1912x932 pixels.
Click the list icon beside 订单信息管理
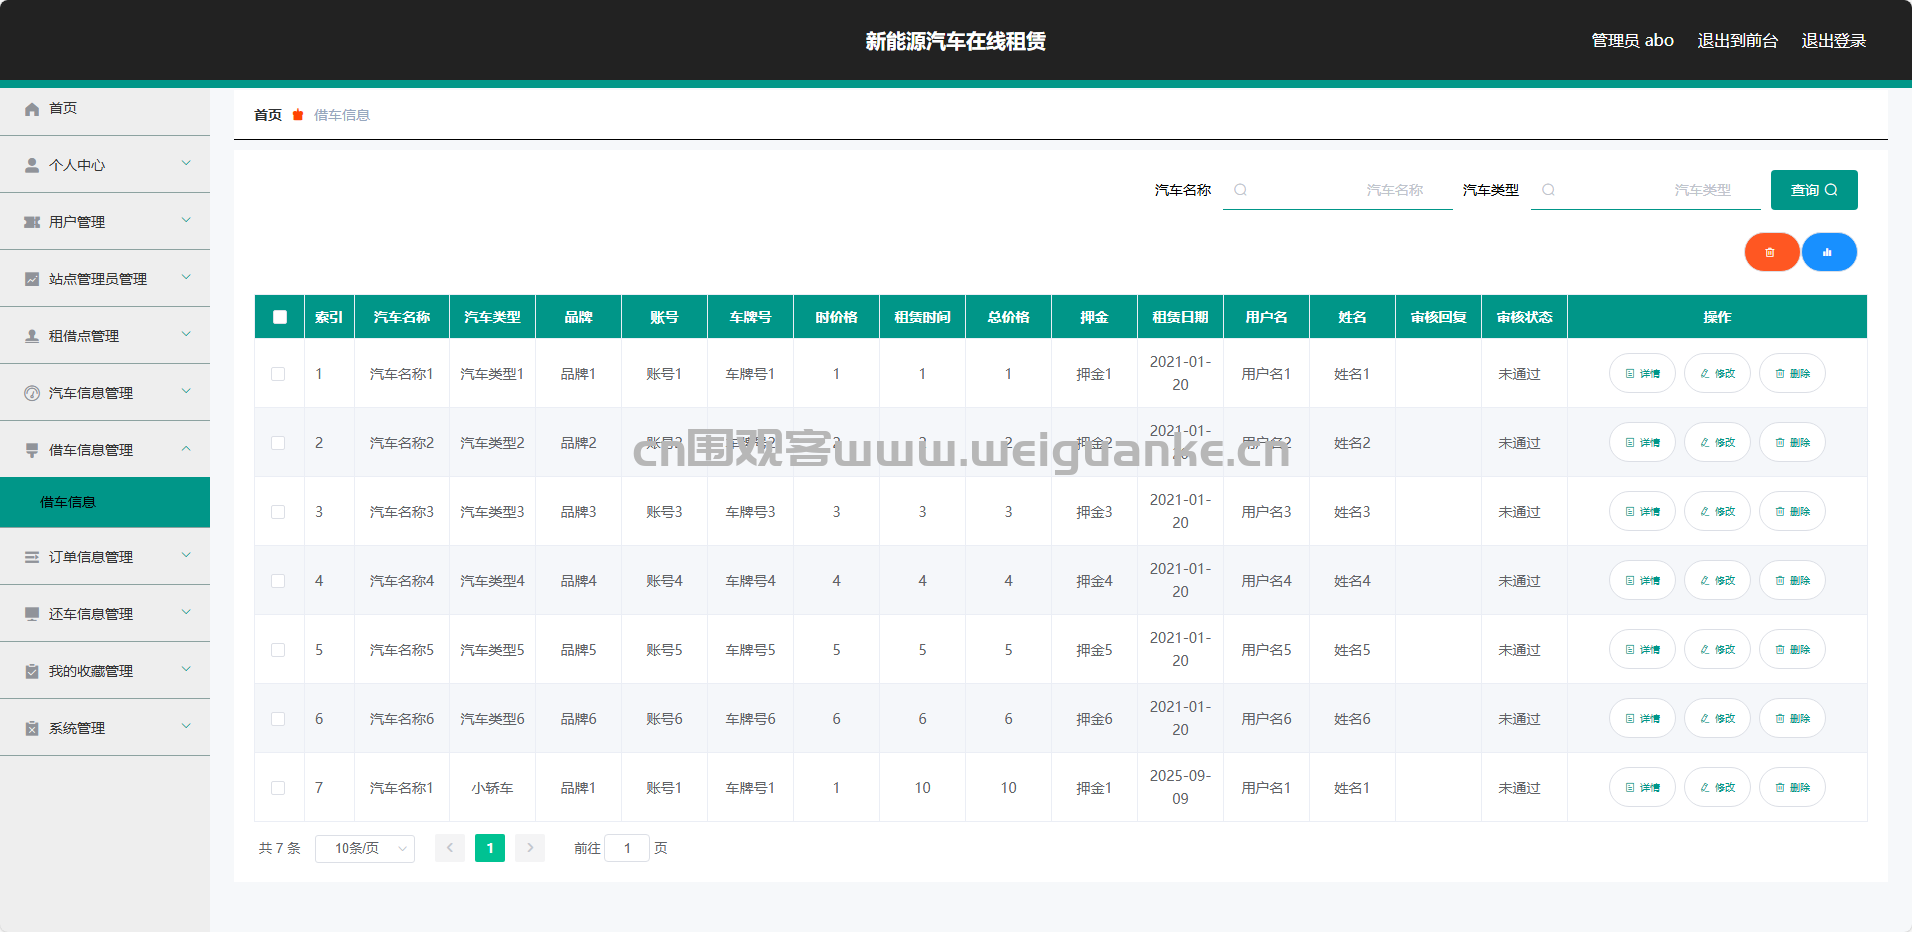pos(32,557)
